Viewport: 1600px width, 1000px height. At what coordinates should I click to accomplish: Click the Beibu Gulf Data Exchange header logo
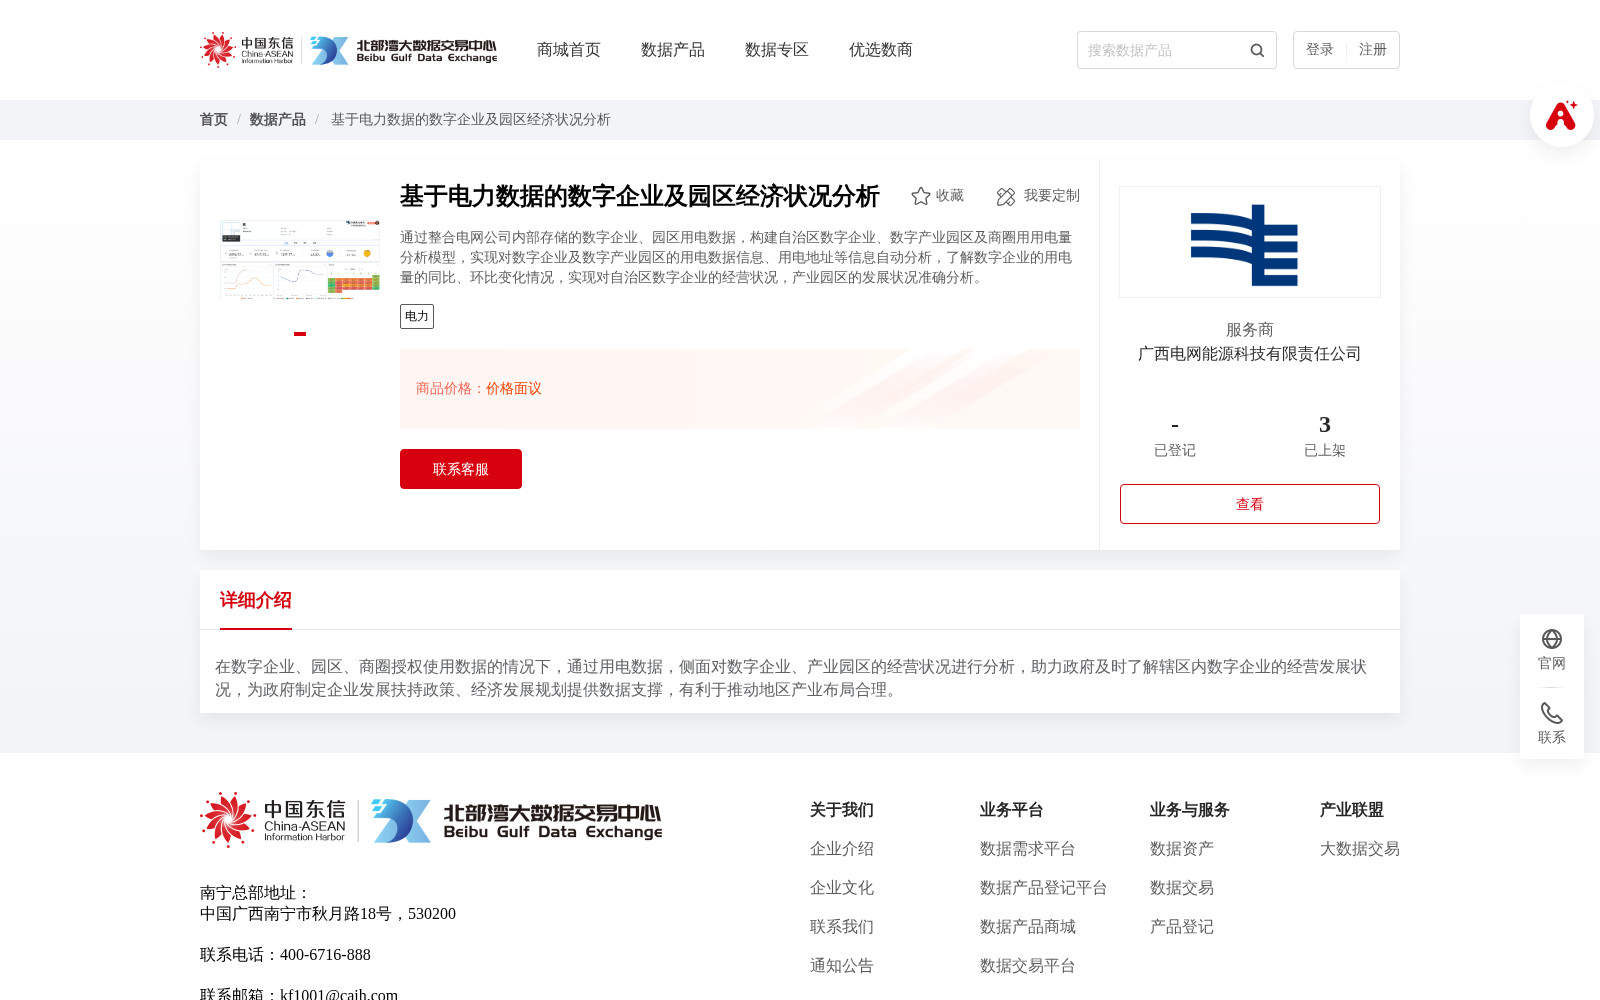pyautogui.click(x=403, y=50)
